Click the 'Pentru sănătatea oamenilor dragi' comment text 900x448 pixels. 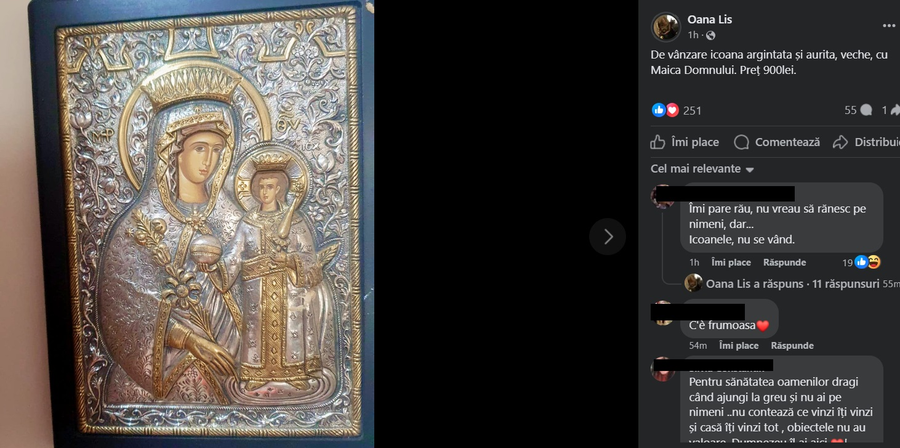(x=773, y=382)
